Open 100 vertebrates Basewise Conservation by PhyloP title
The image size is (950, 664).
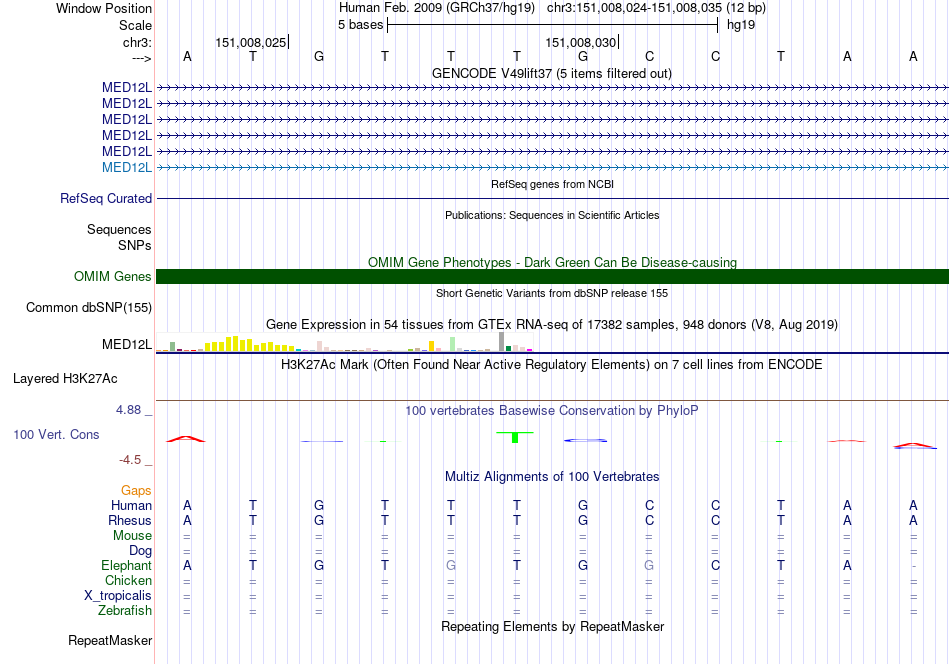click(x=552, y=411)
